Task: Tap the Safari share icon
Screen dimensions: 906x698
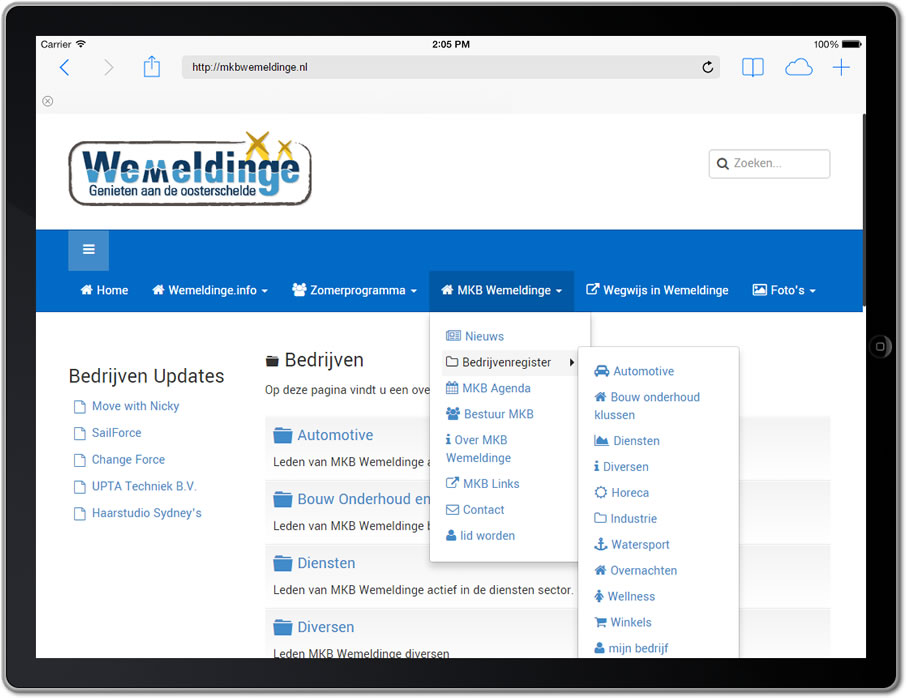Action: pos(151,67)
